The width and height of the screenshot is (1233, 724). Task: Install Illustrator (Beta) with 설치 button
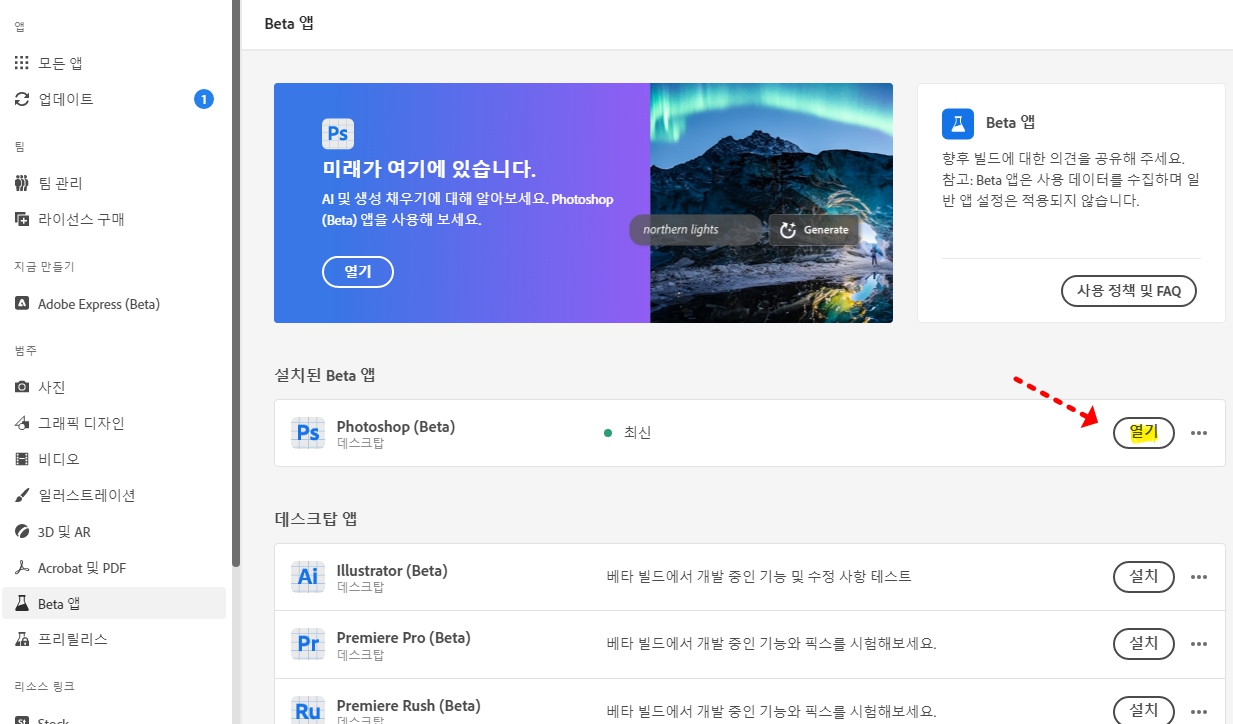point(1144,577)
